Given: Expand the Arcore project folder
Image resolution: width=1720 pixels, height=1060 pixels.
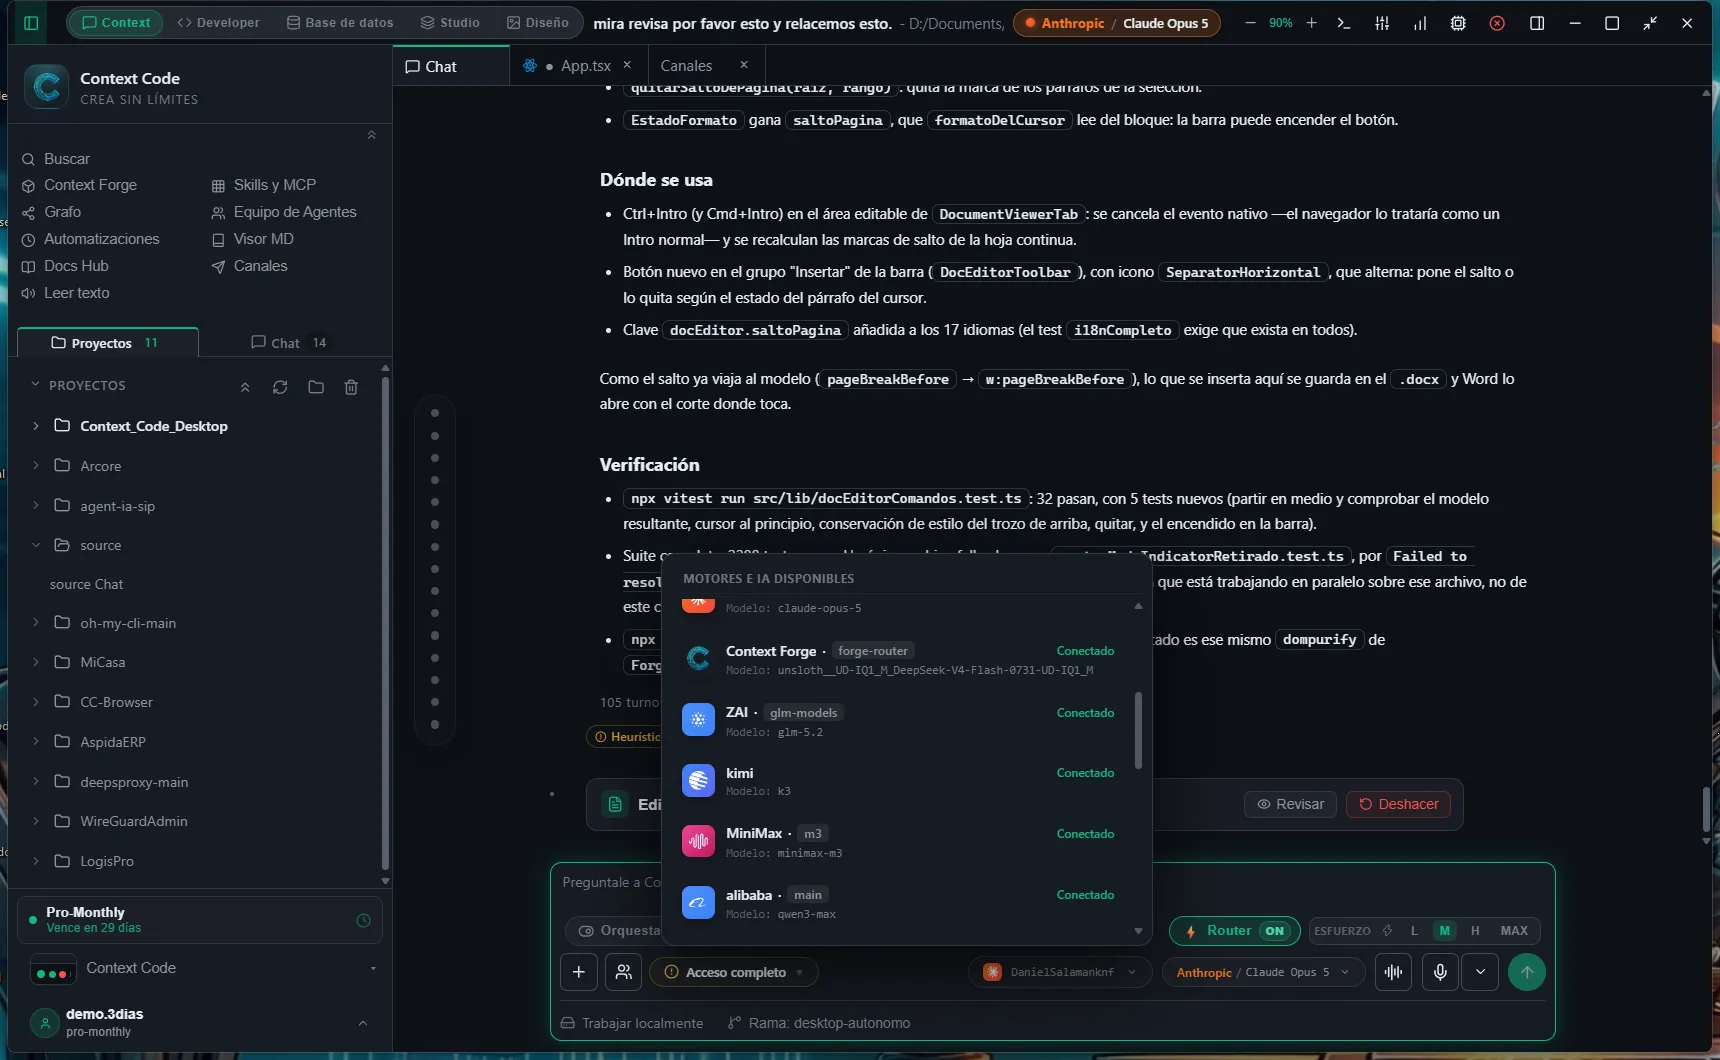Looking at the screenshot, I should click(36, 465).
